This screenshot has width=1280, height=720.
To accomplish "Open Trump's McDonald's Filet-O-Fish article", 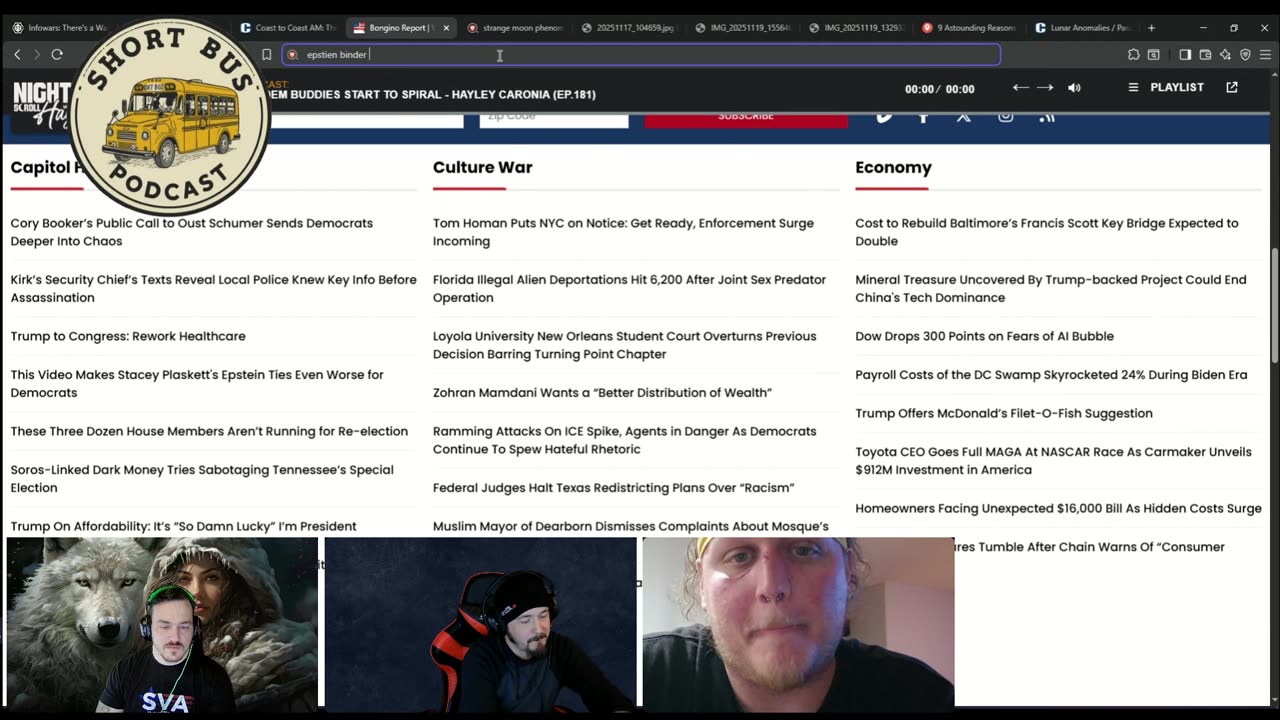I will click(1003, 413).
